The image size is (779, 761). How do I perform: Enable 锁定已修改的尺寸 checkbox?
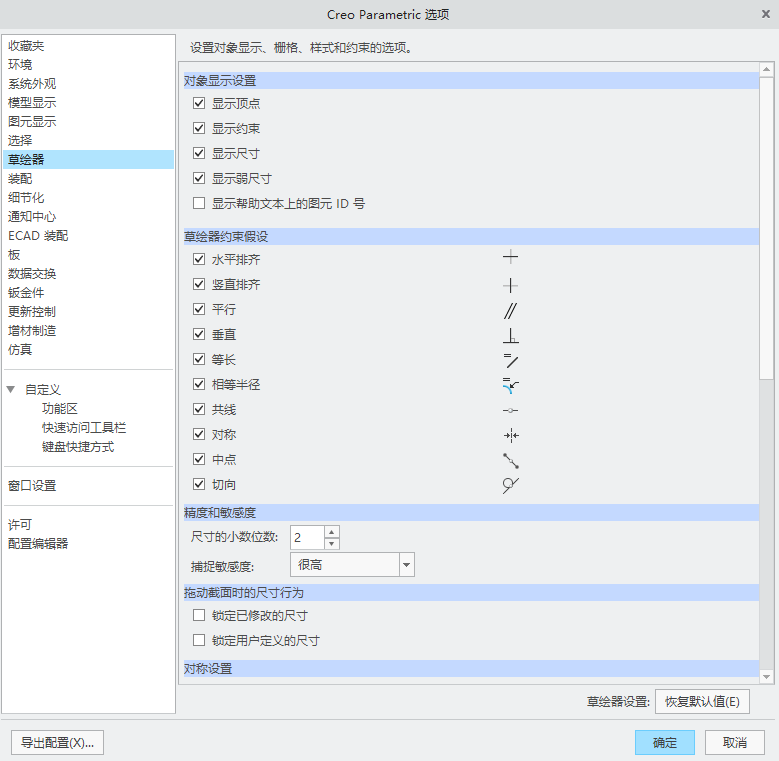pos(199,615)
